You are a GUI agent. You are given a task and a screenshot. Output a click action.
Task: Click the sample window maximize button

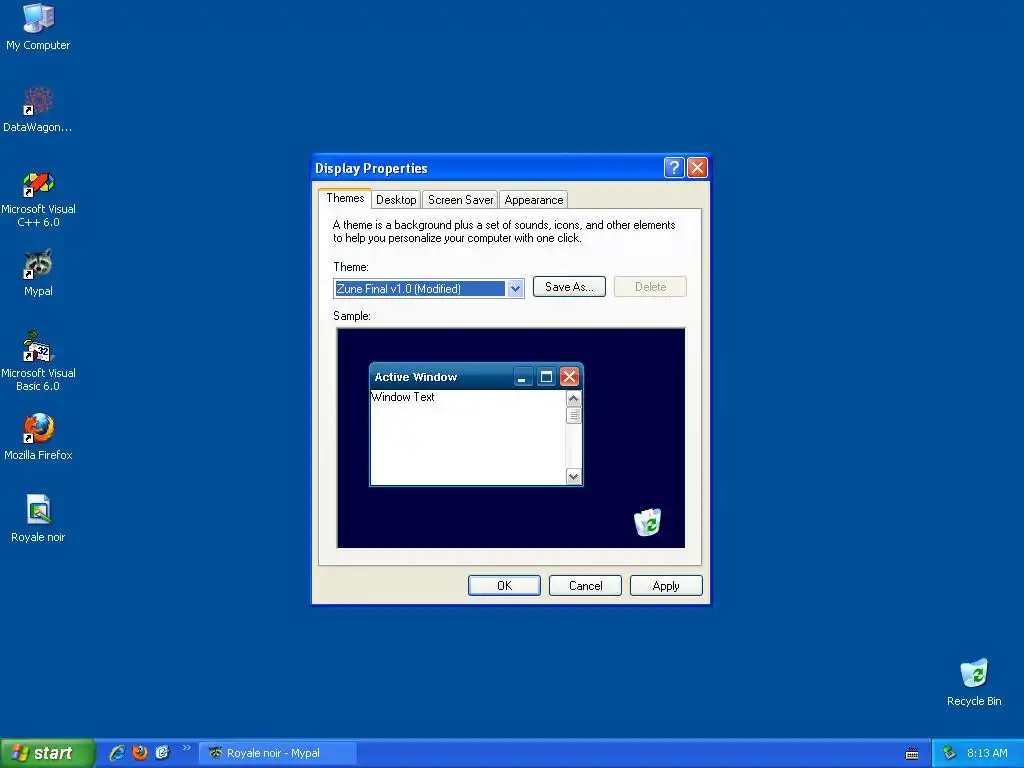(547, 377)
